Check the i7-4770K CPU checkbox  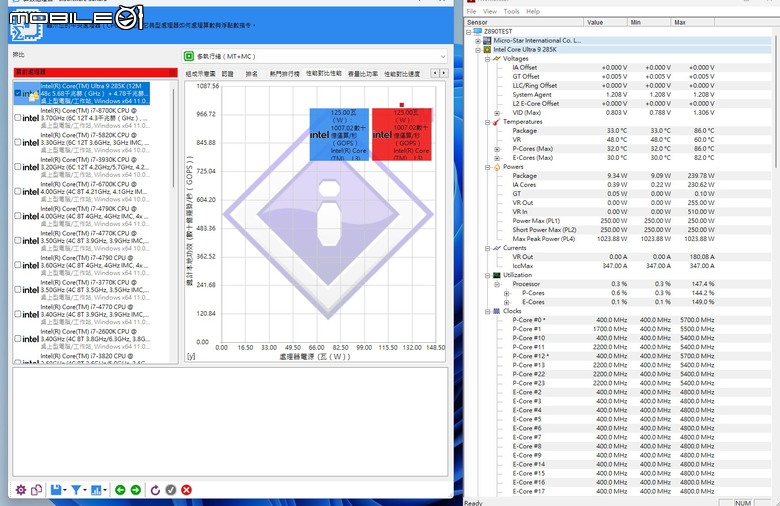(x=18, y=240)
